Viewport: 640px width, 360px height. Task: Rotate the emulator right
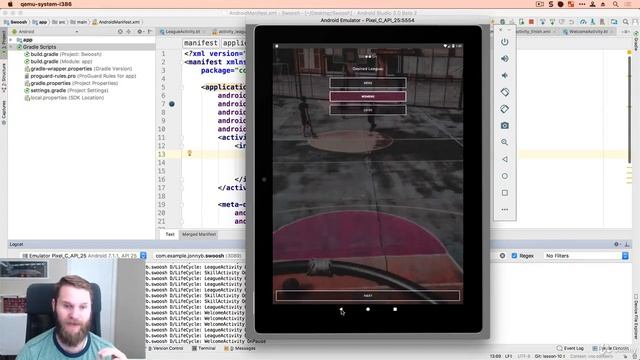coord(505,109)
